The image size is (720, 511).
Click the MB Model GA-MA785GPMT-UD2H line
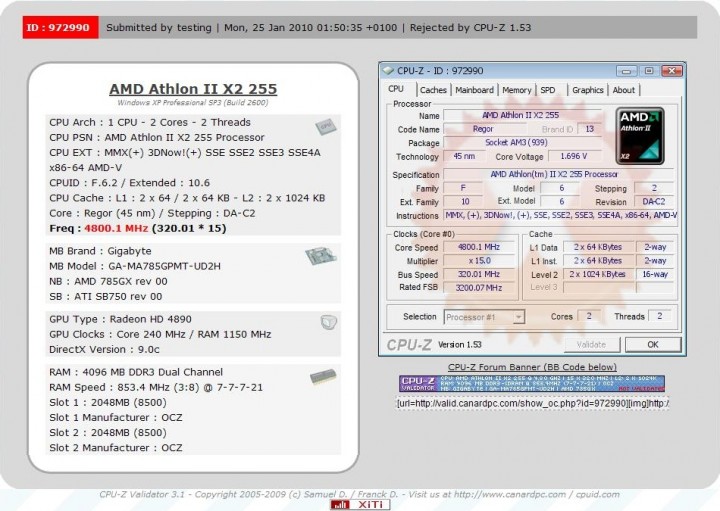point(135,266)
